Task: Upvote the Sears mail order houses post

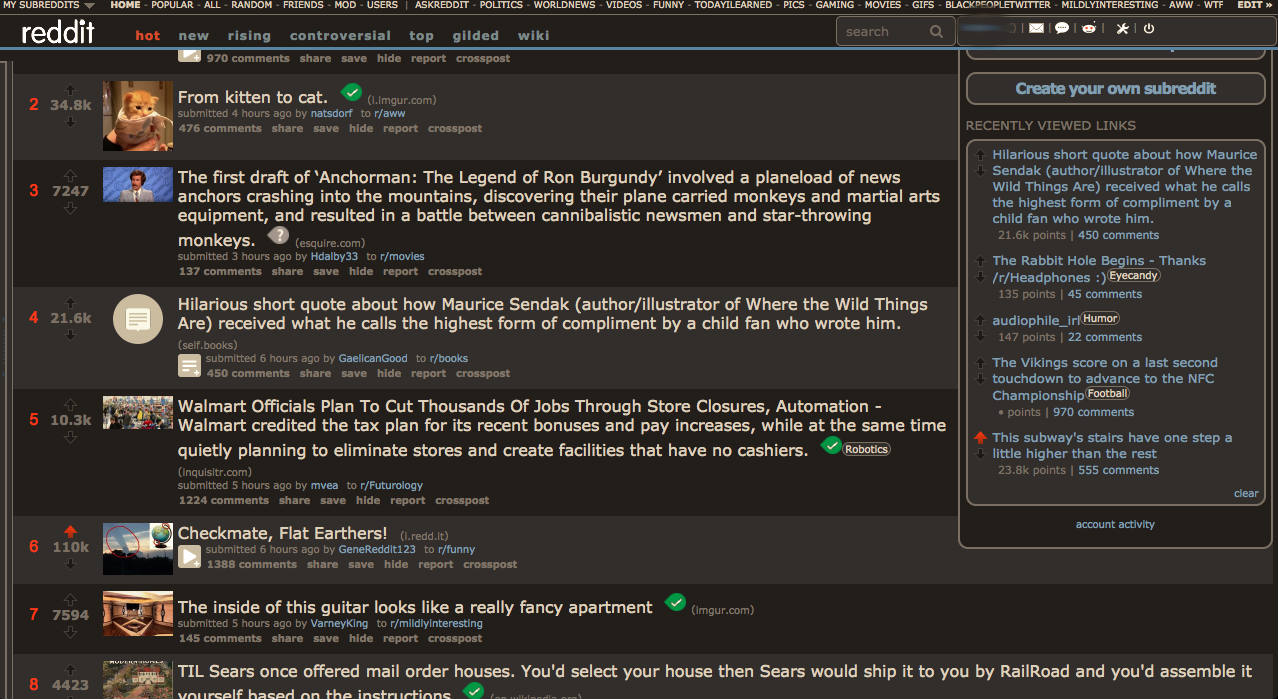Action: 70,669
